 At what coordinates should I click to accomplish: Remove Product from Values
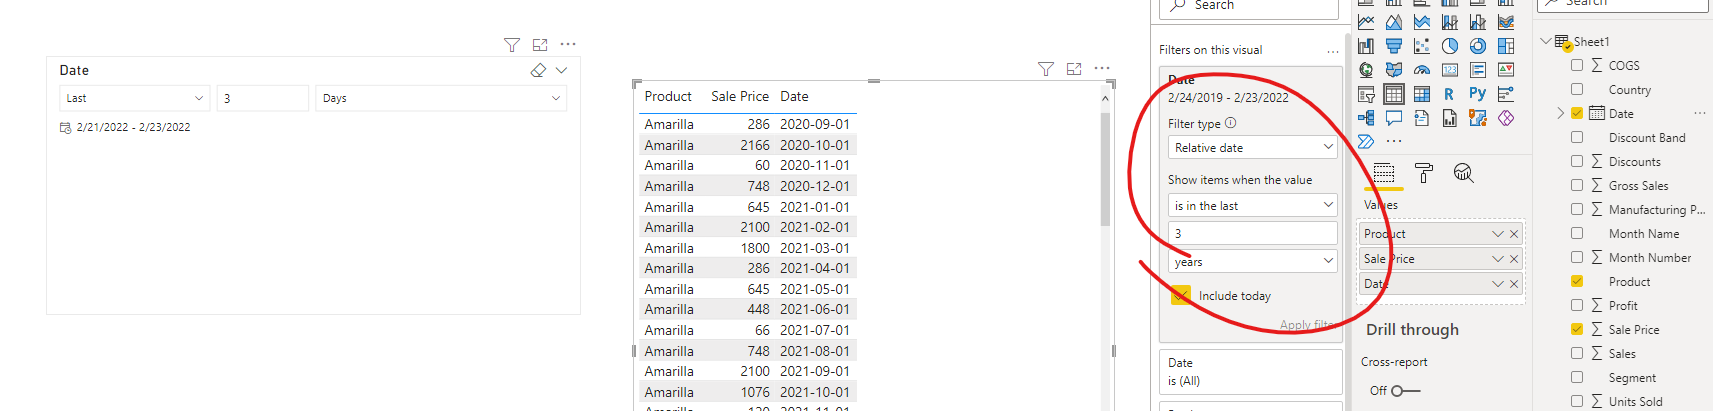1514,234
